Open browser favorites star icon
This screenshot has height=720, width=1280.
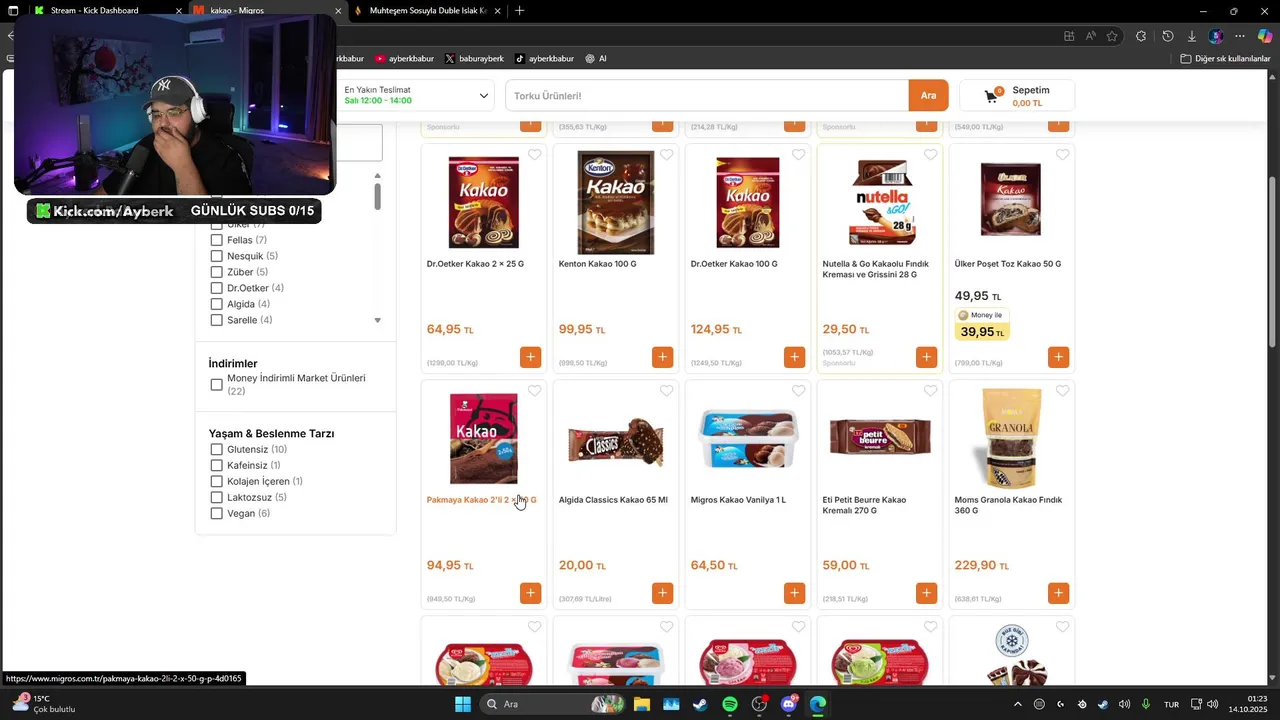(x=1111, y=36)
